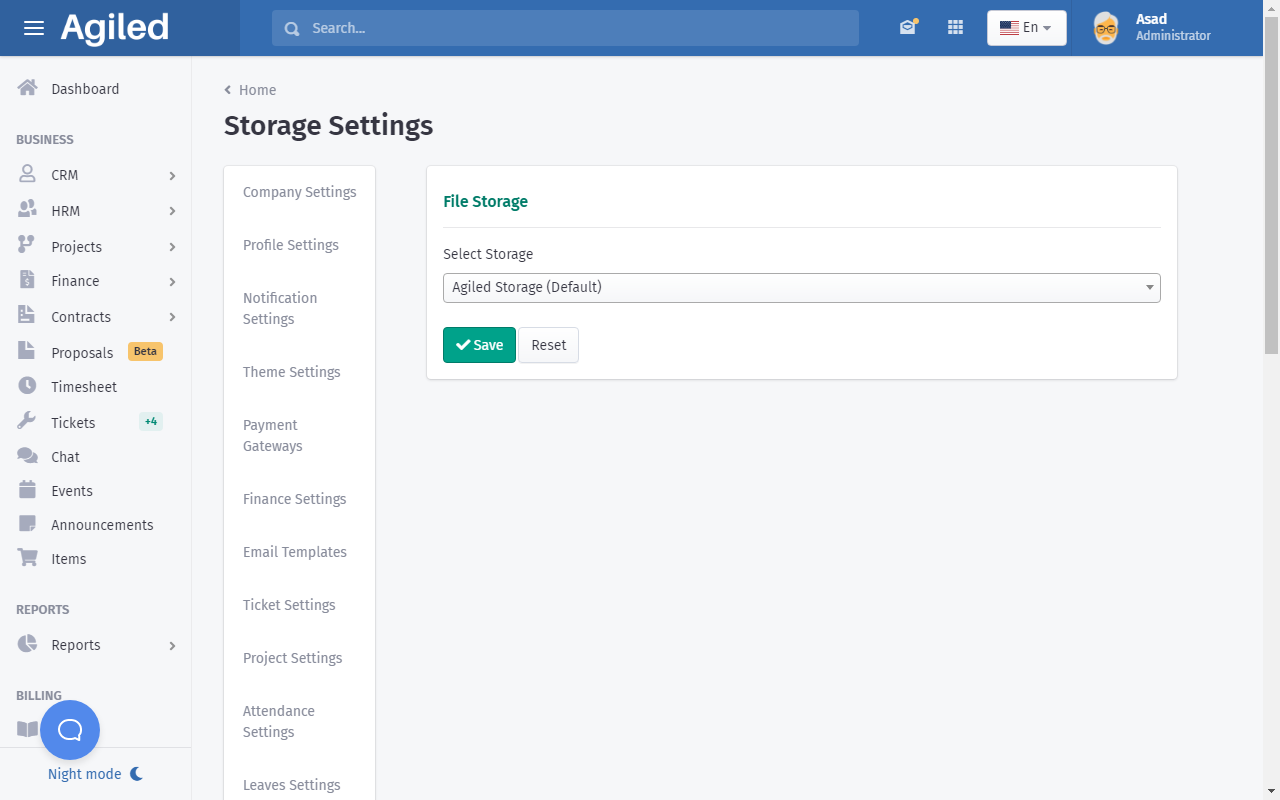Click the Reset button

[x=548, y=345]
